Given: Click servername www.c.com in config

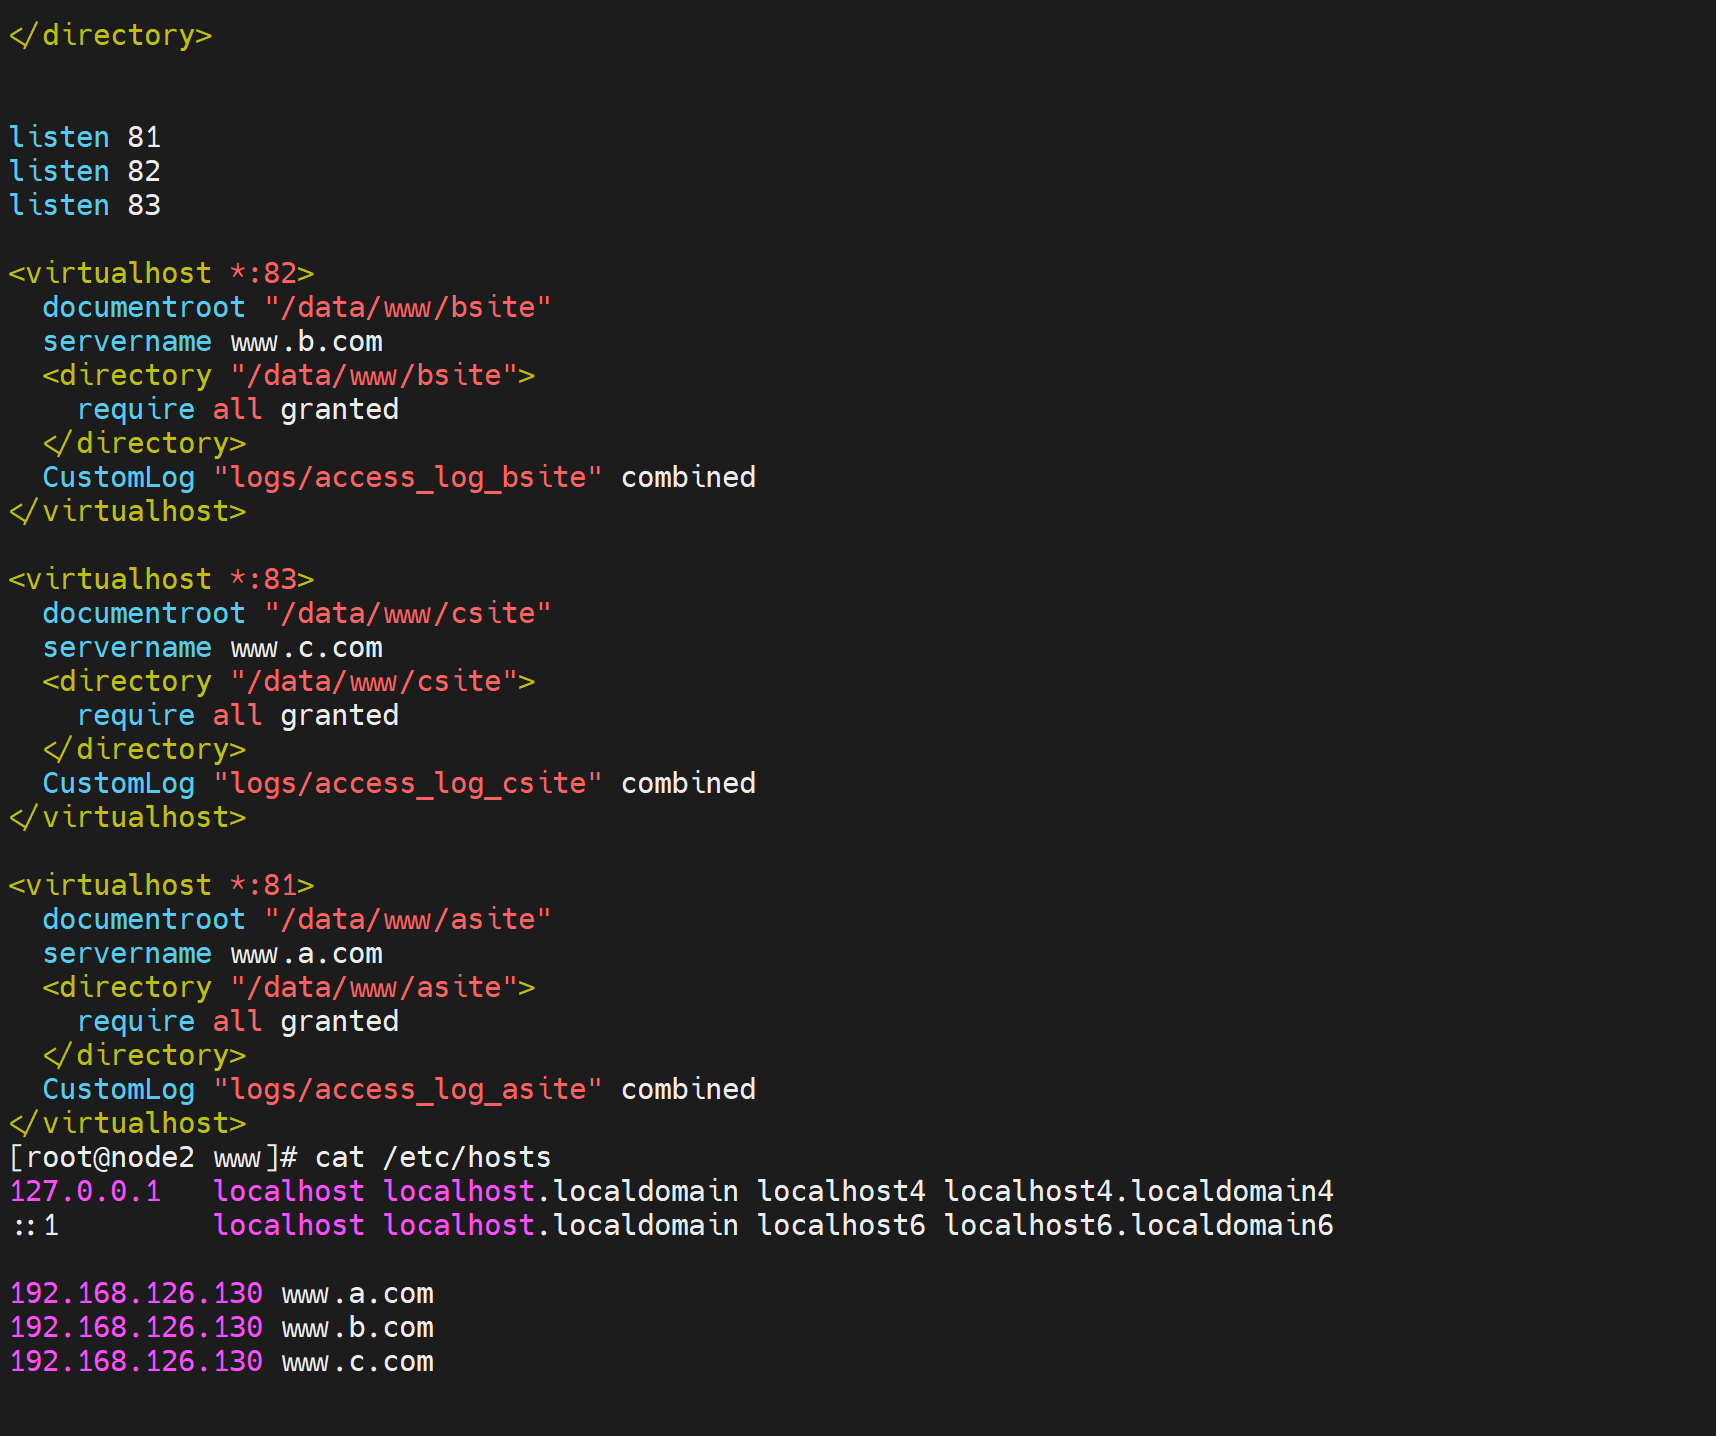Looking at the screenshot, I should coord(212,648).
